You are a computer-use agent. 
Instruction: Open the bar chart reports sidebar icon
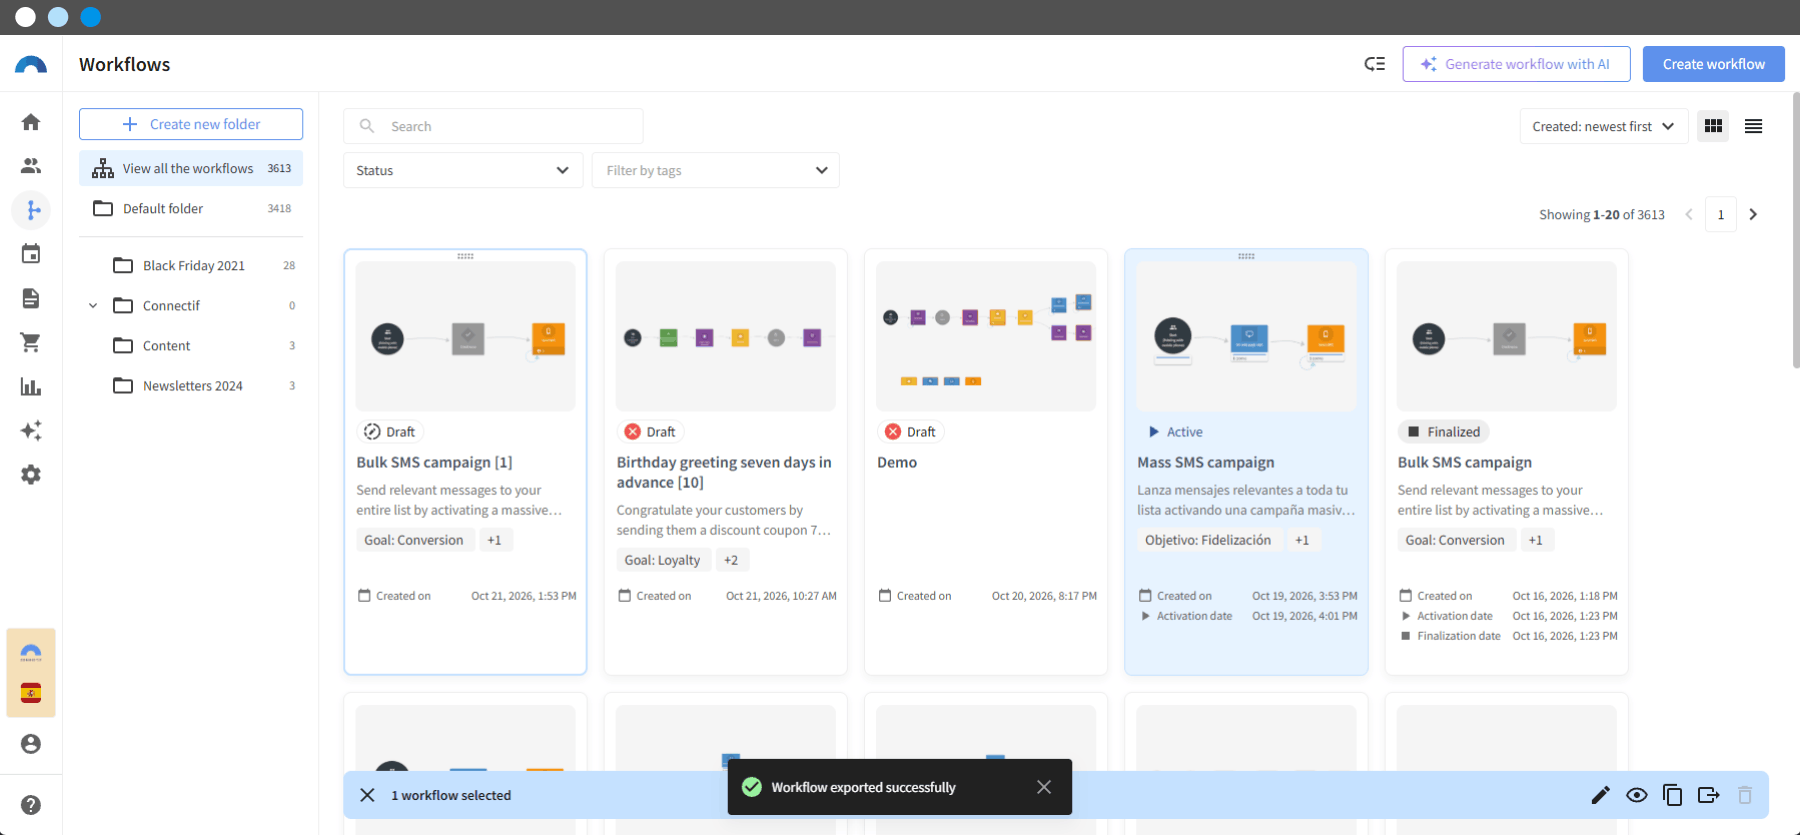pyautogui.click(x=31, y=386)
